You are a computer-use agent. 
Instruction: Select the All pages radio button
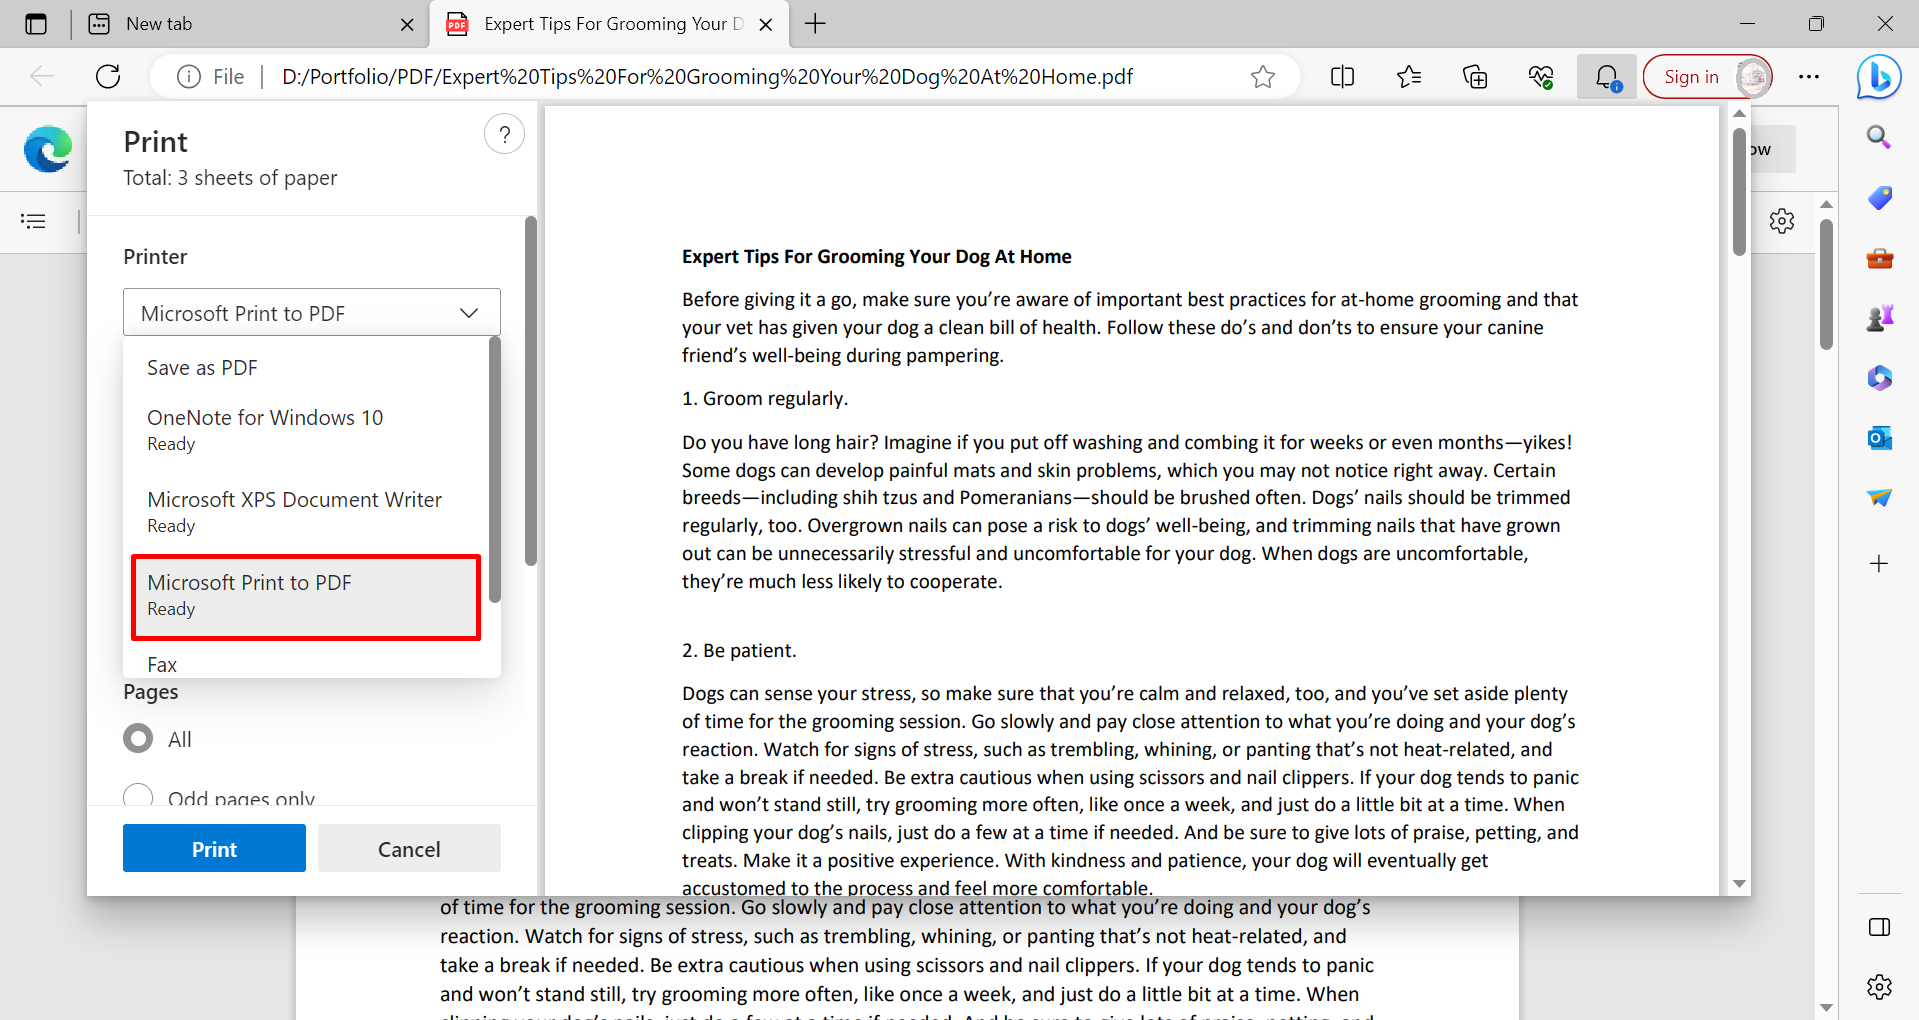139,738
